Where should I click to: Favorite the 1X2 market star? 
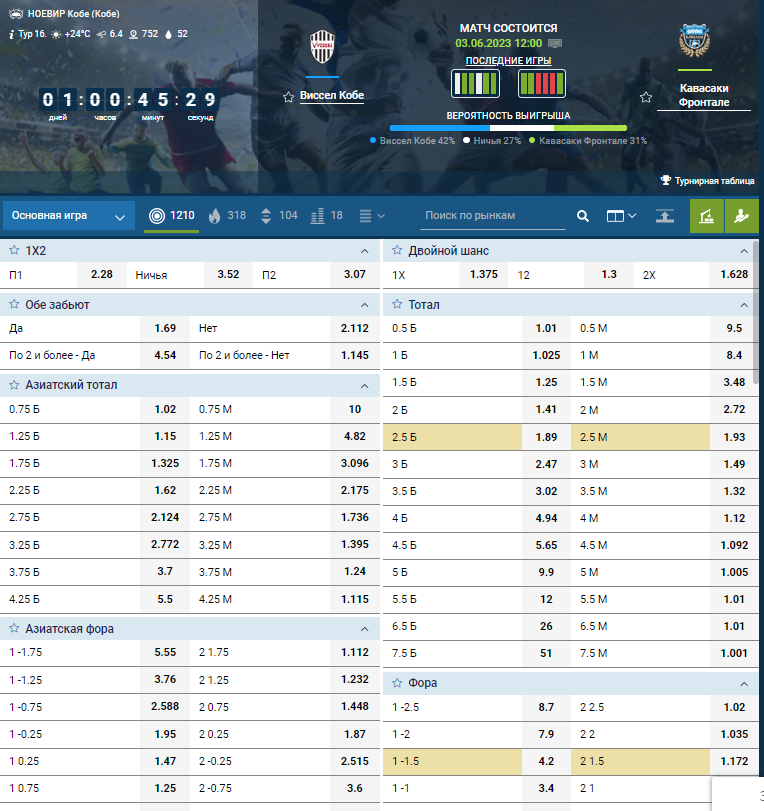tap(14, 250)
